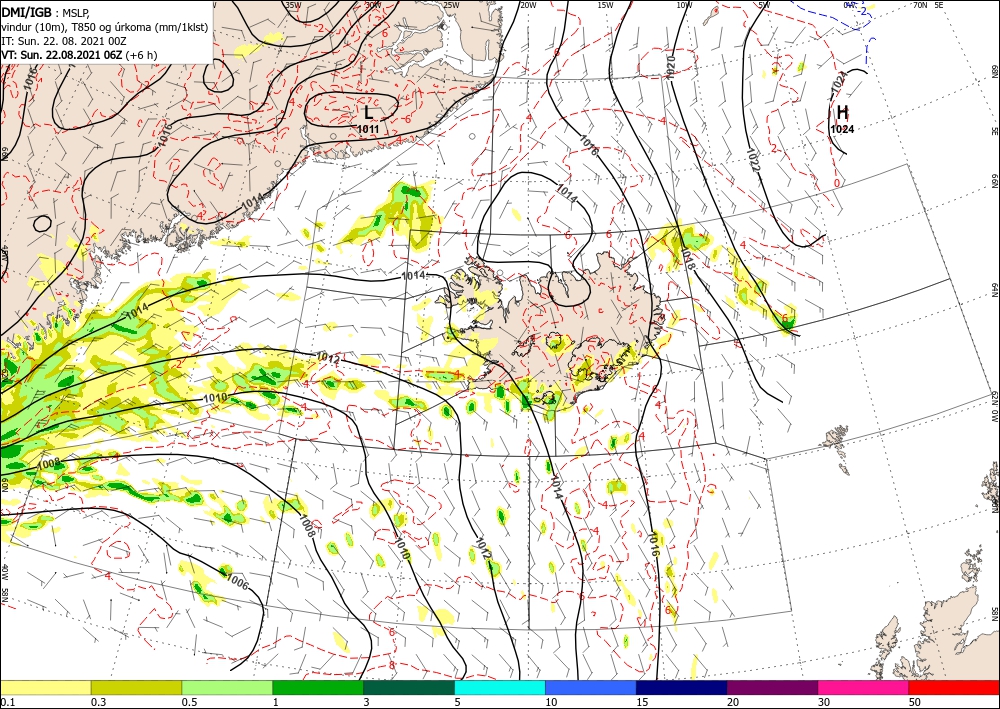The width and height of the screenshot is (1000, 709).
Task: Click the navy 15–20 legend color band
Action: coord(682,687)
